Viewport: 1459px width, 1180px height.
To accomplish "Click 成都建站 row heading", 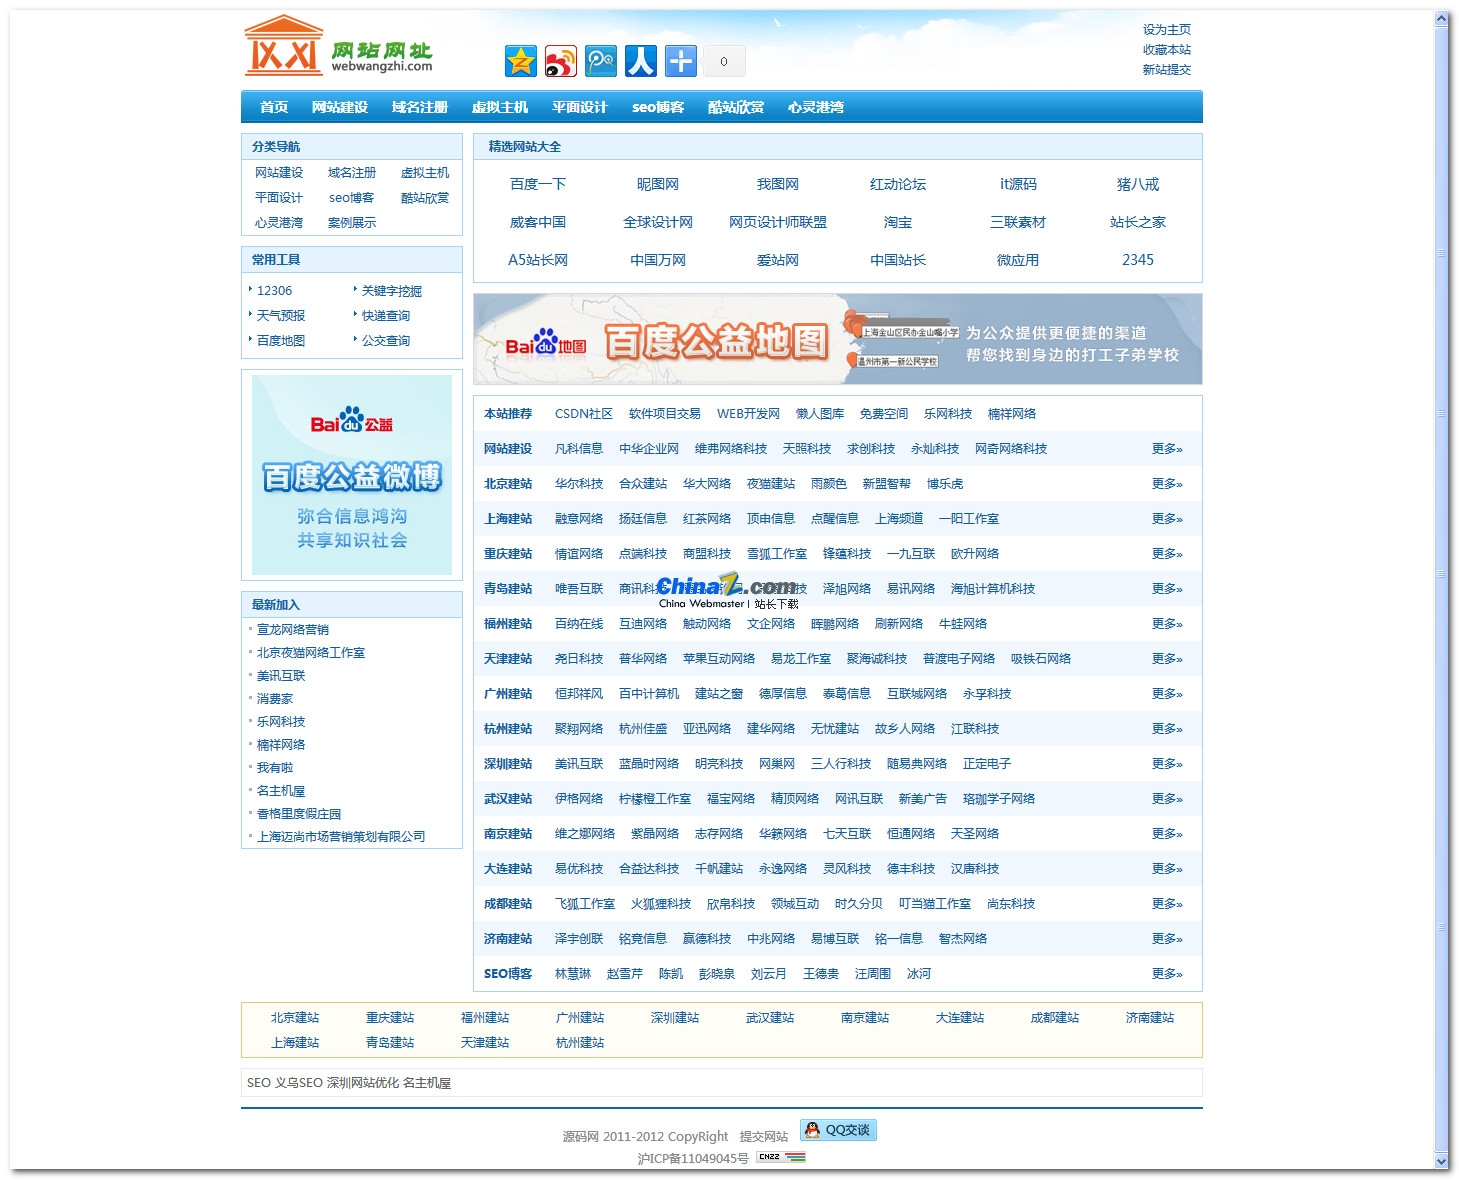I will 508,904.
